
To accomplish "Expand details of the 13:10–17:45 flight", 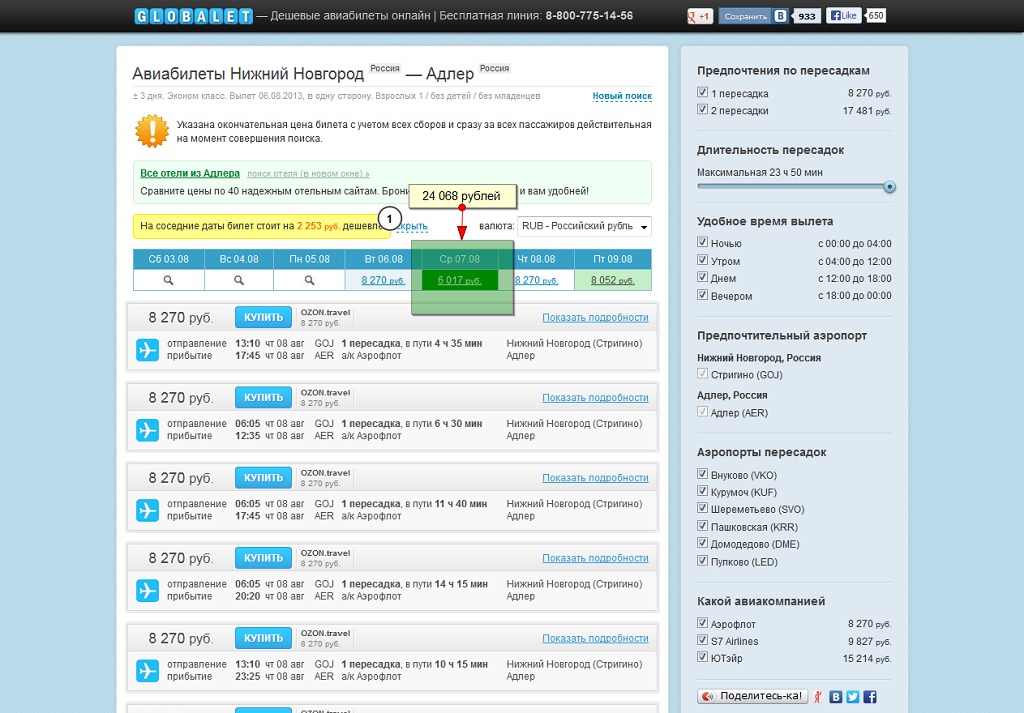I will (x=595, y=317).
